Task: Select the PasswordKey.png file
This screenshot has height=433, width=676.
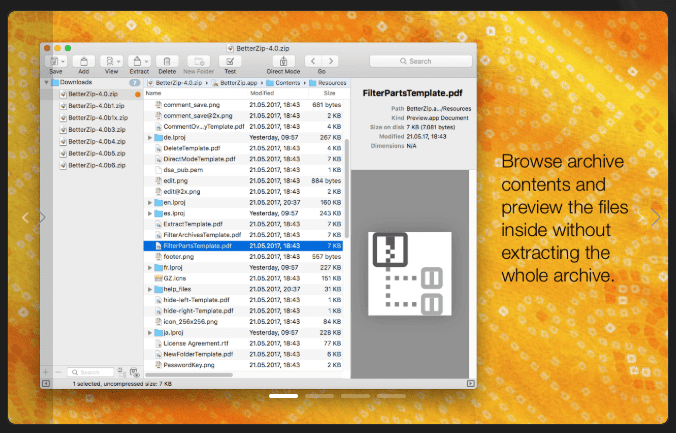Action: 243,365
